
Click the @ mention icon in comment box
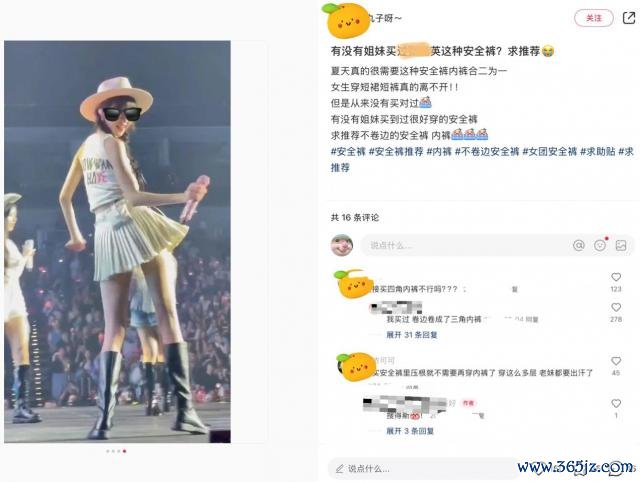[x=579, y=245]
